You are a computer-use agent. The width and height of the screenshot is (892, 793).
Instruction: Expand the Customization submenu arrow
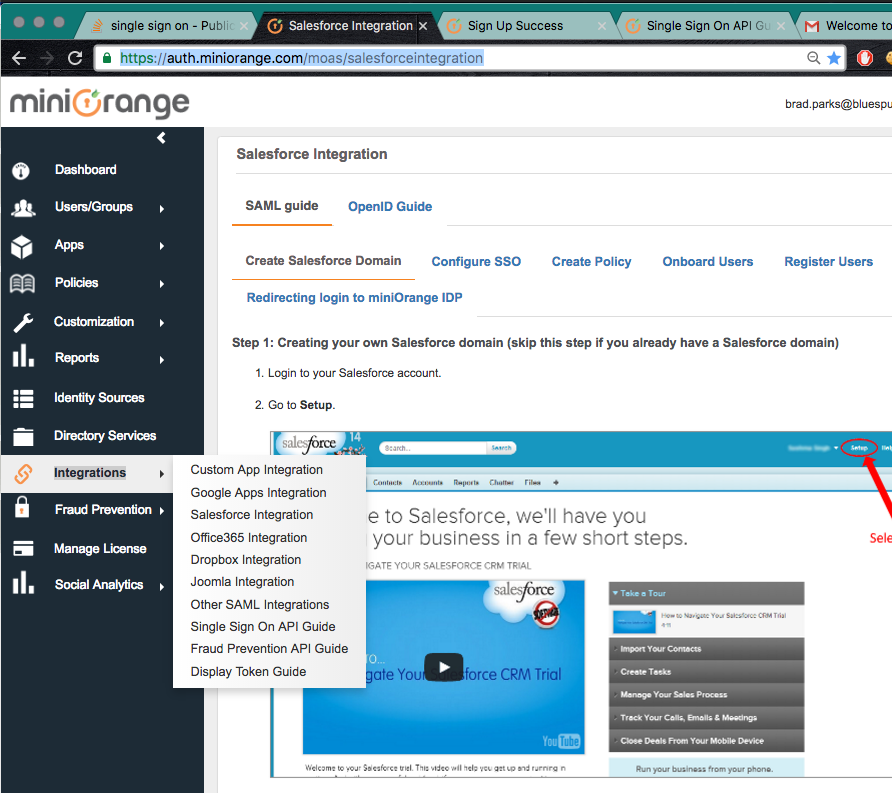click(162, 323)
